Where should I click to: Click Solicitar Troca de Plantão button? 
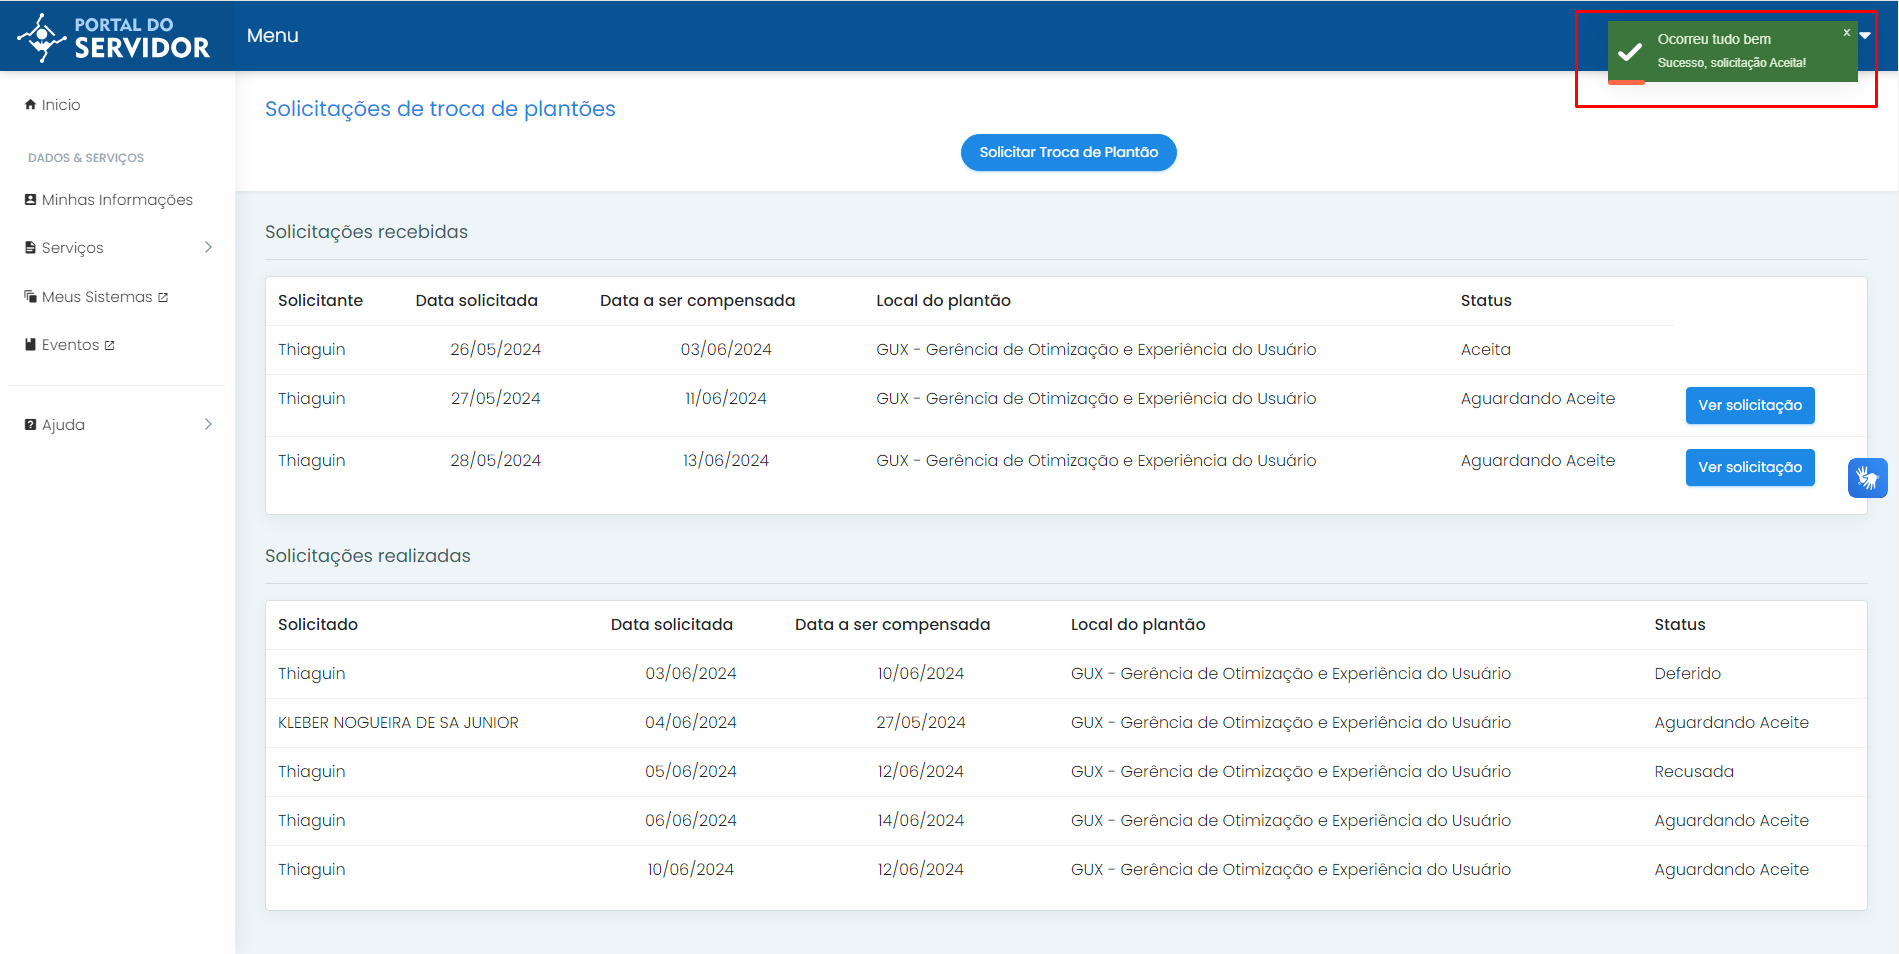pyautogui.click(x=1068, y=153)
